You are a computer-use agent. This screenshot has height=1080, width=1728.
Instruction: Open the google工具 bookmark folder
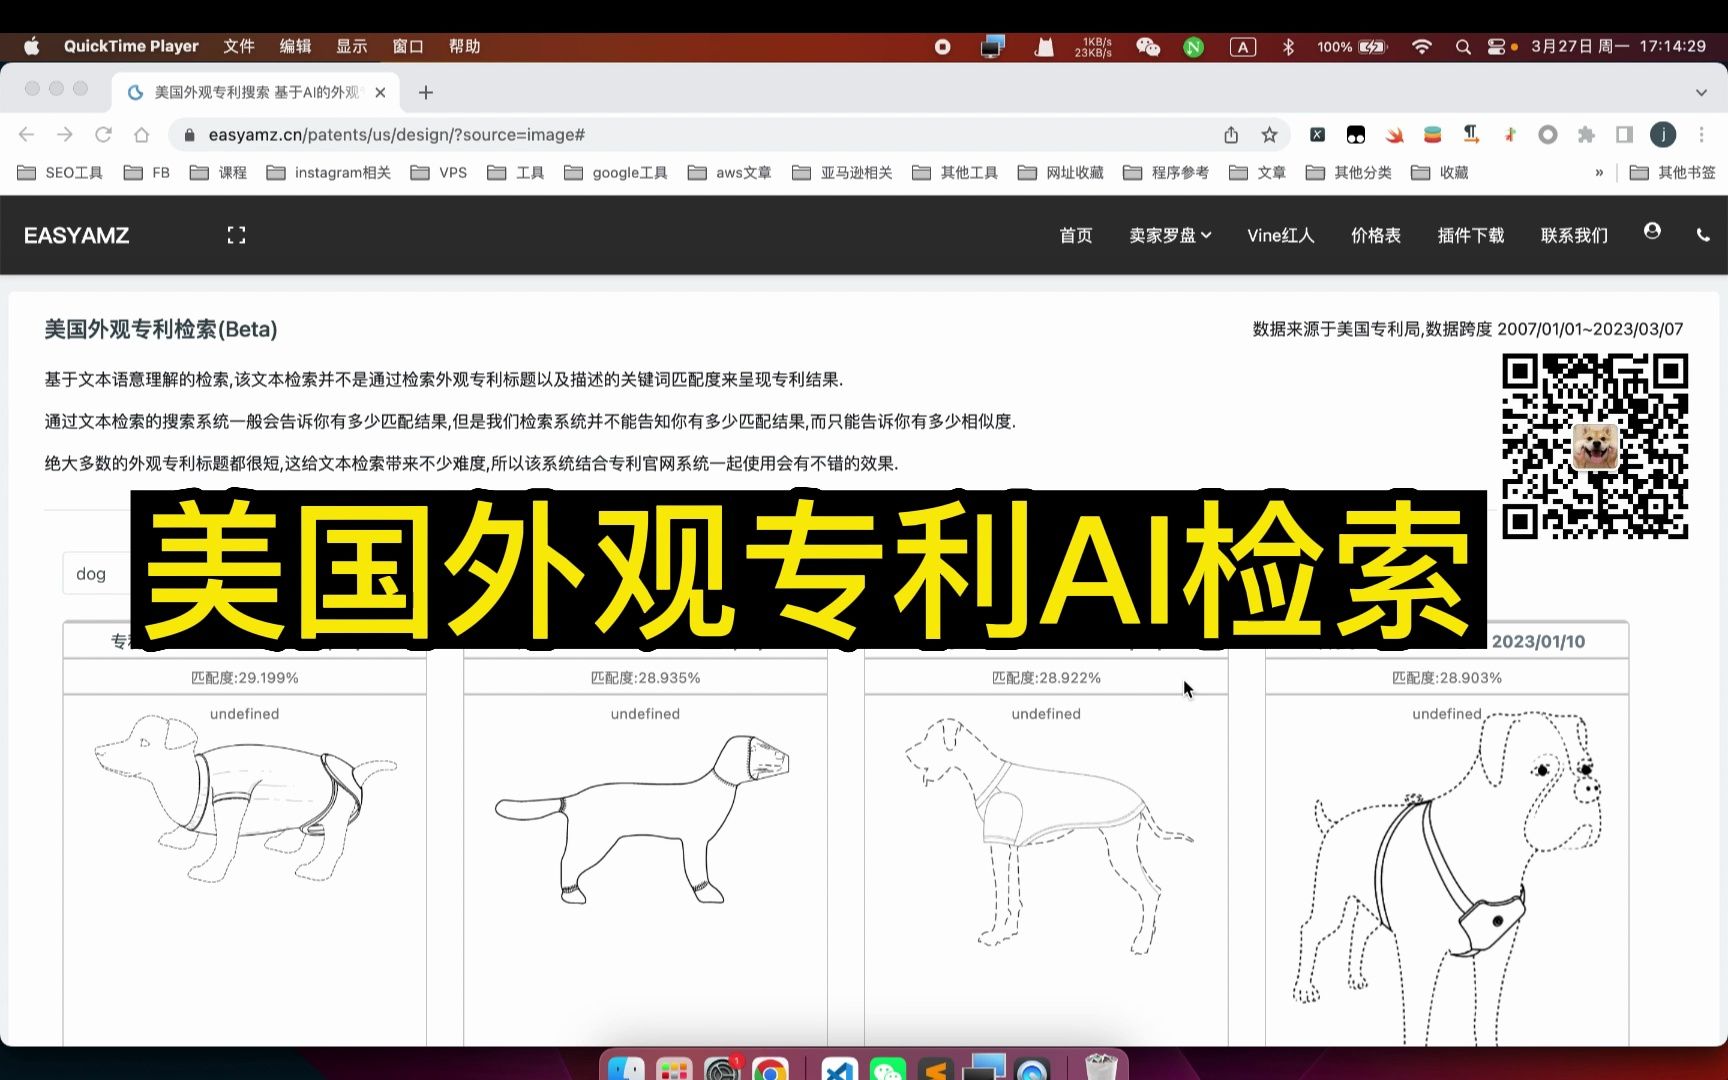(x=615, y=172)
